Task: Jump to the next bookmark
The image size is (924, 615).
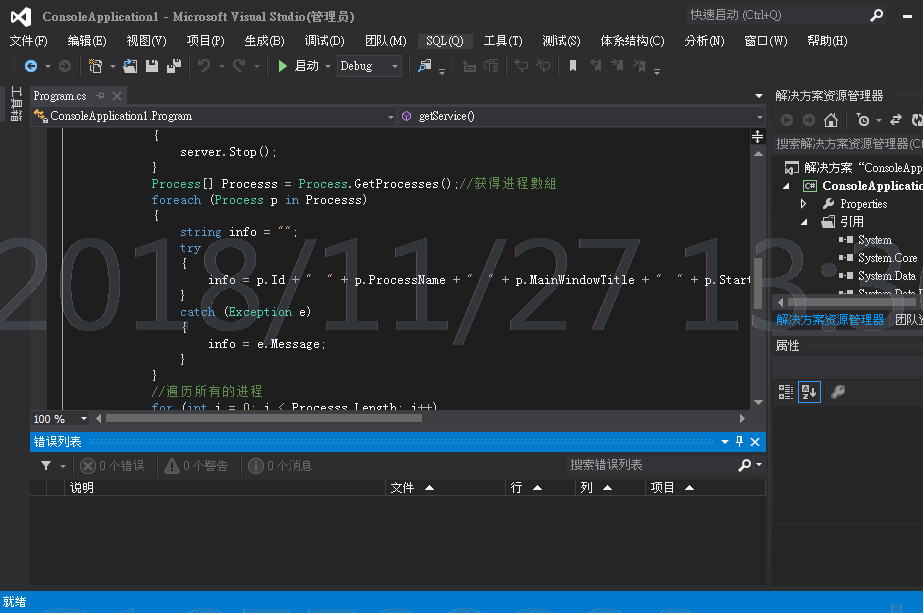Action: click(617, 67)
